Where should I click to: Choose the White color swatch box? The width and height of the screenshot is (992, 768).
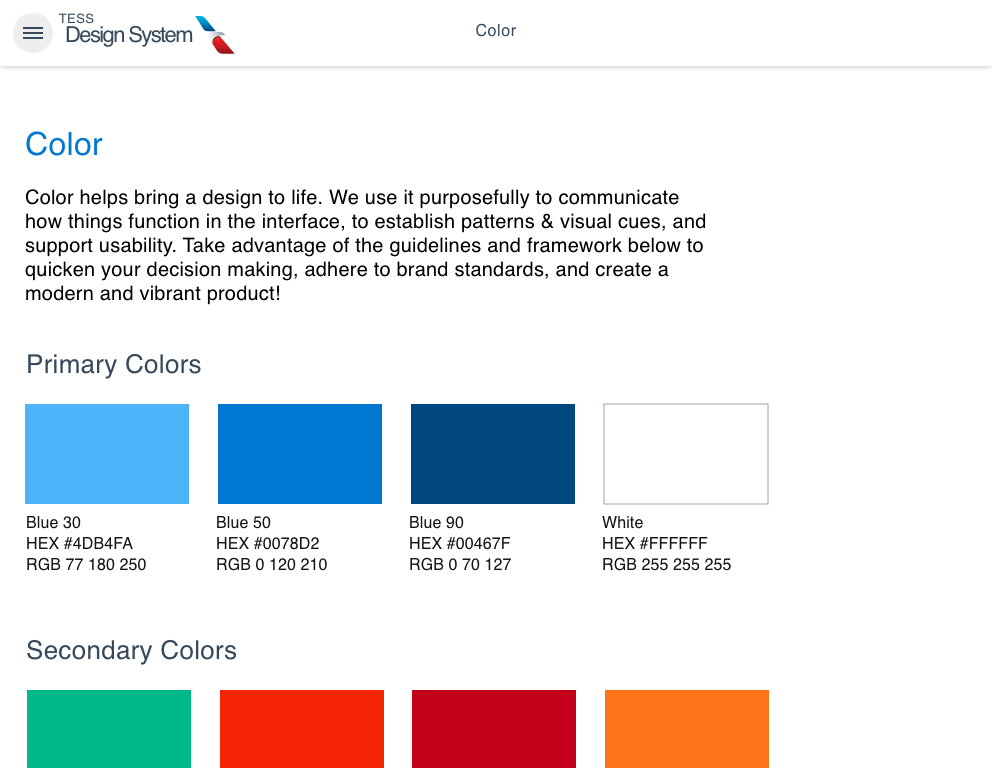click(x=686, y=453)
